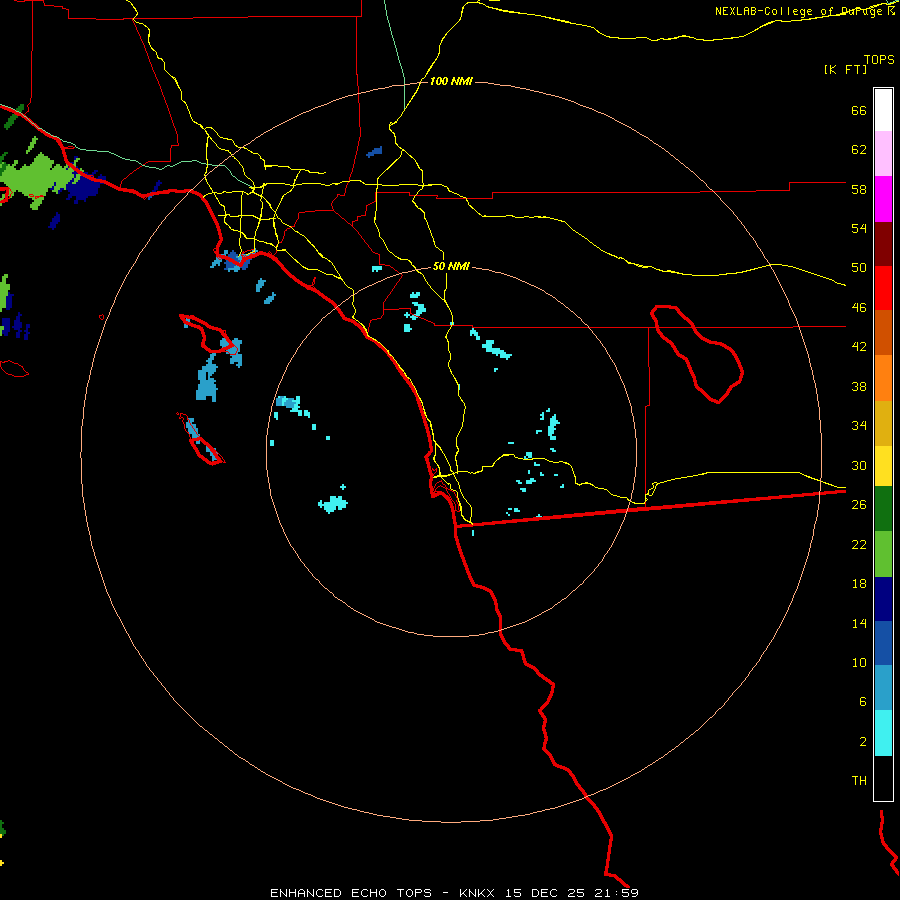900x900 pixels.
Task: Click the black TH threshold swatch
Action: [883, 778]
